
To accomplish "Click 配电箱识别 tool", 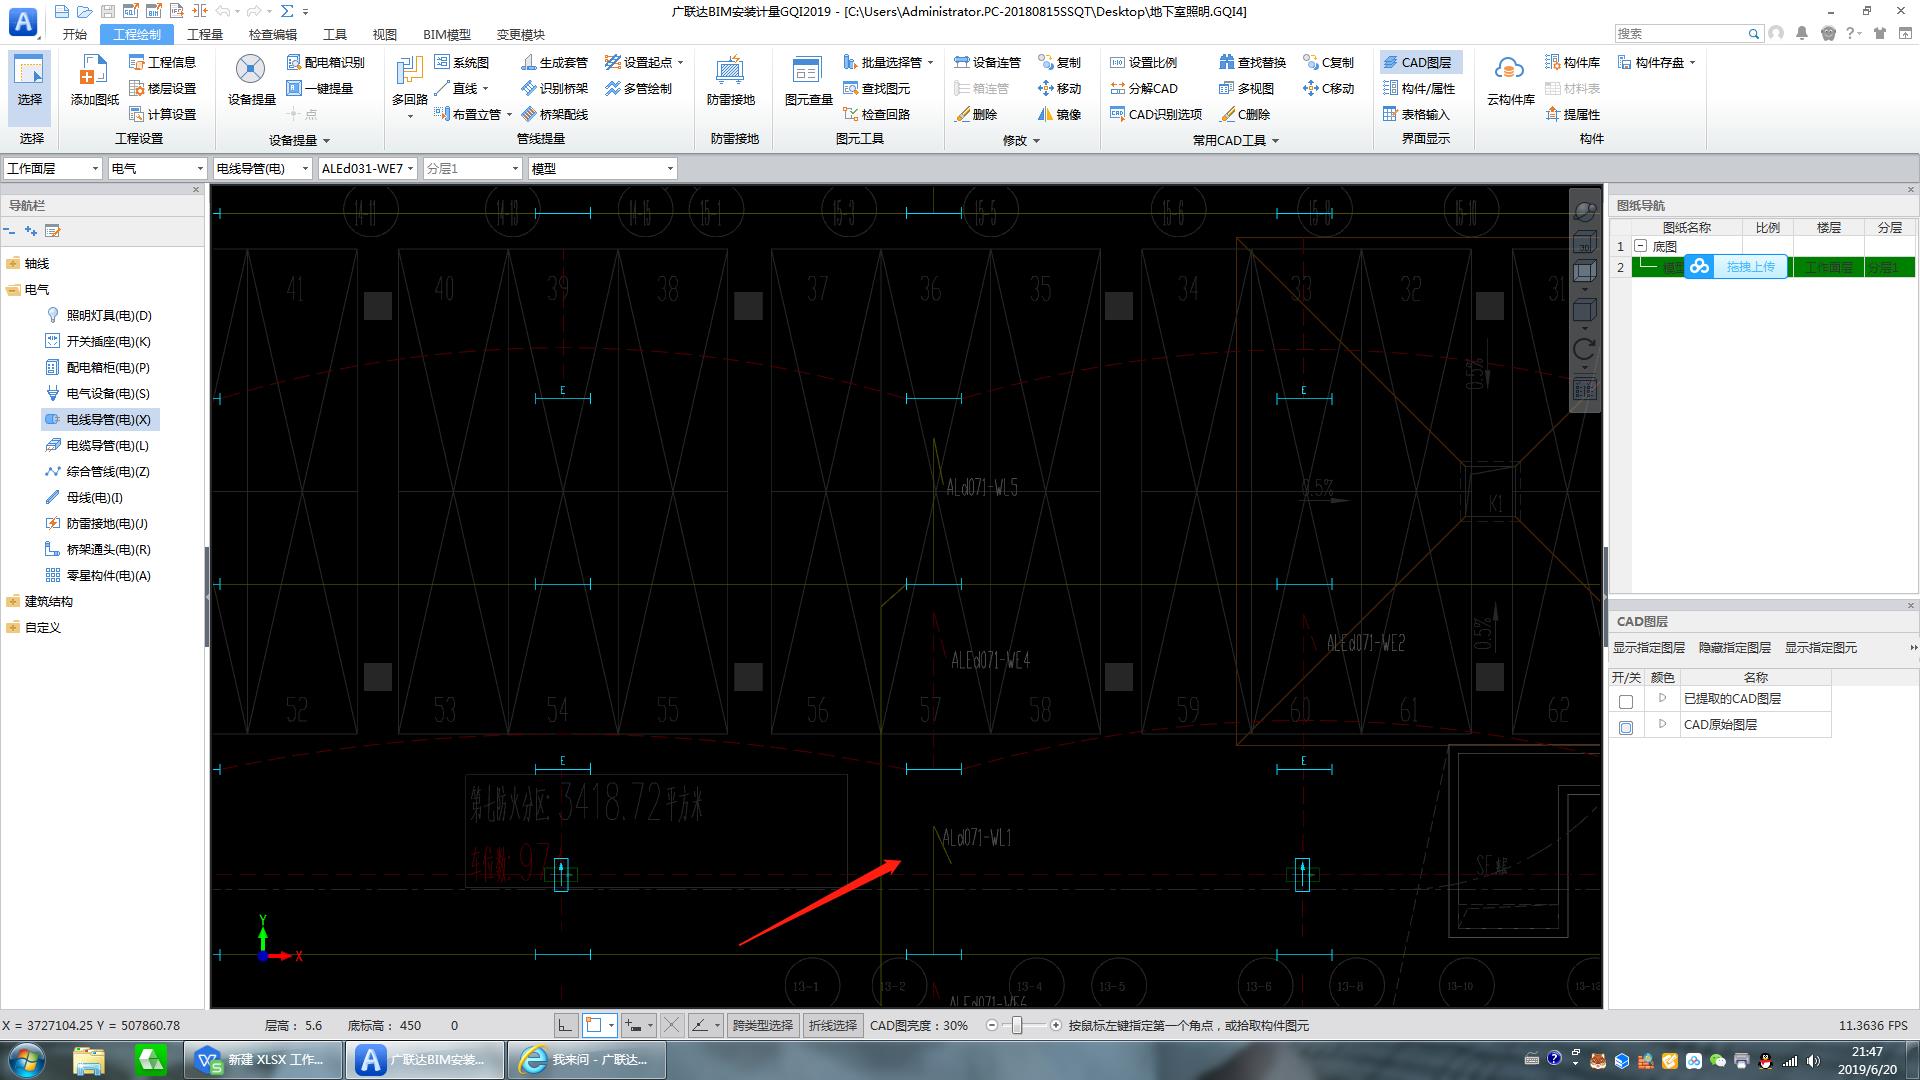I will point(325,62).
